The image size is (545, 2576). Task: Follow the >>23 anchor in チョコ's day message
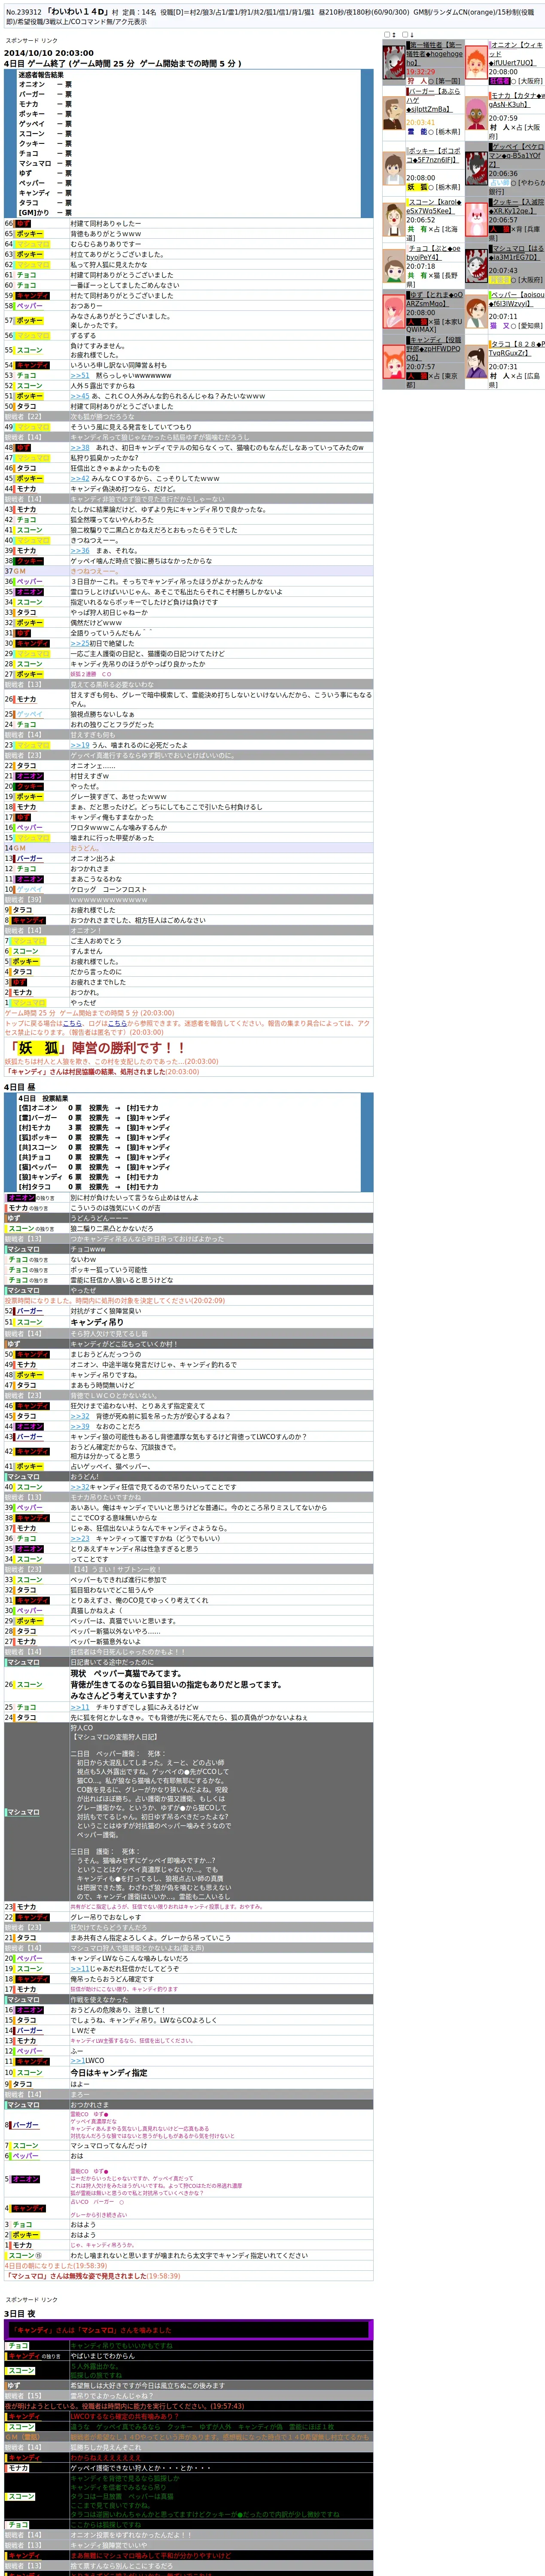[80, 1539]
